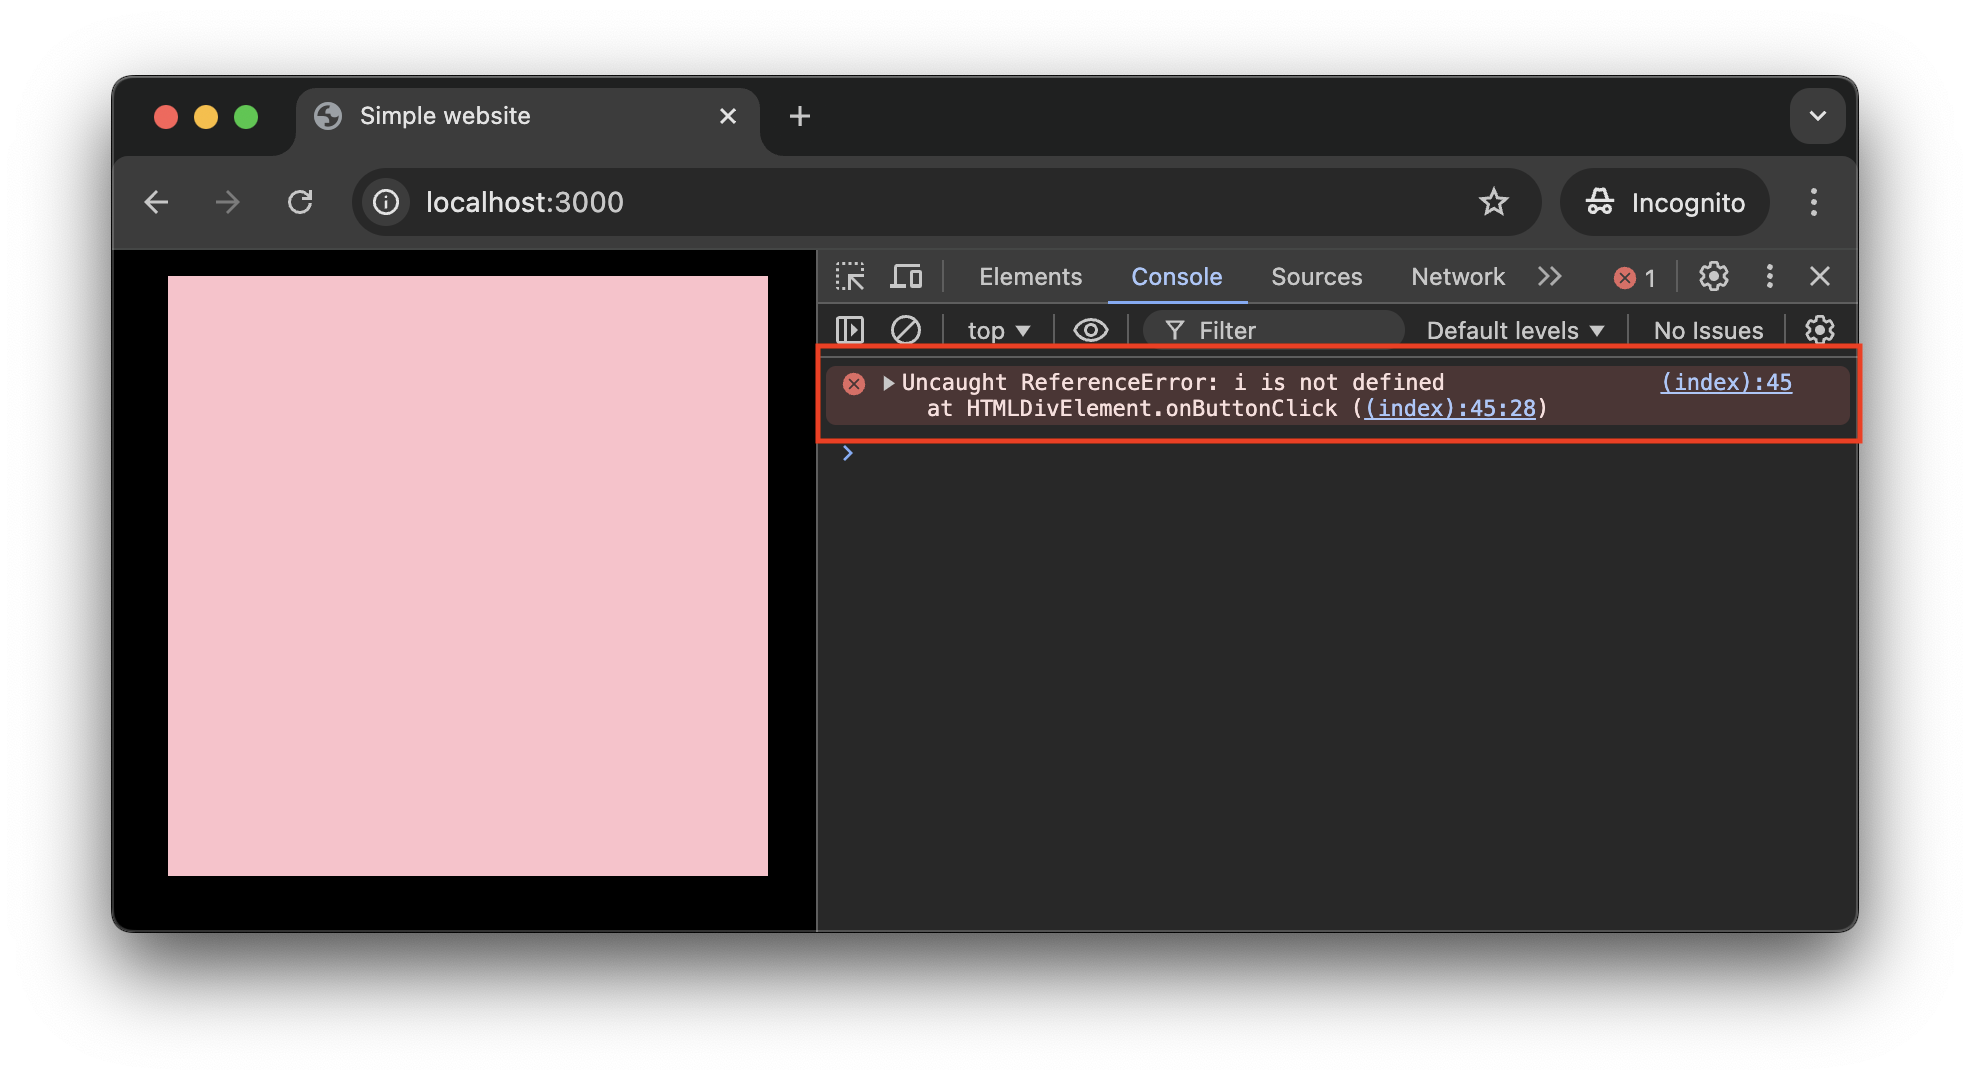This screenshot has height=1080, width=1970.
Task: Click the console prompt input line
Action: coord(1338,453)
